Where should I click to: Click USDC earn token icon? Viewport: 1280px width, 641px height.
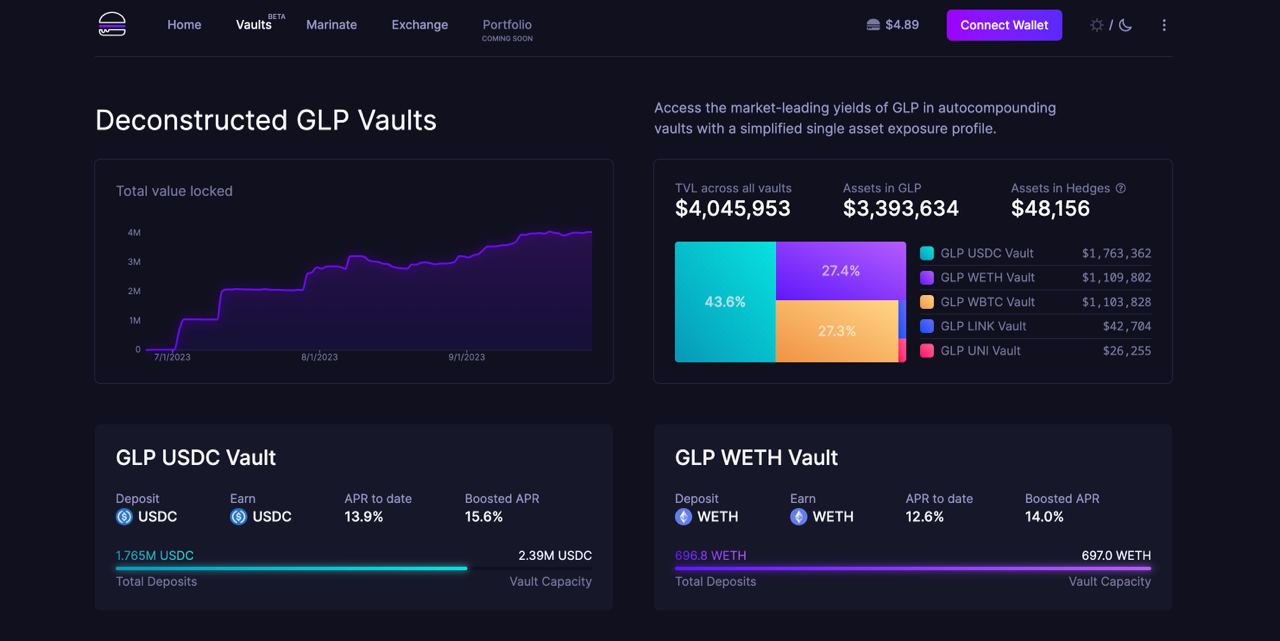[239, 517]
